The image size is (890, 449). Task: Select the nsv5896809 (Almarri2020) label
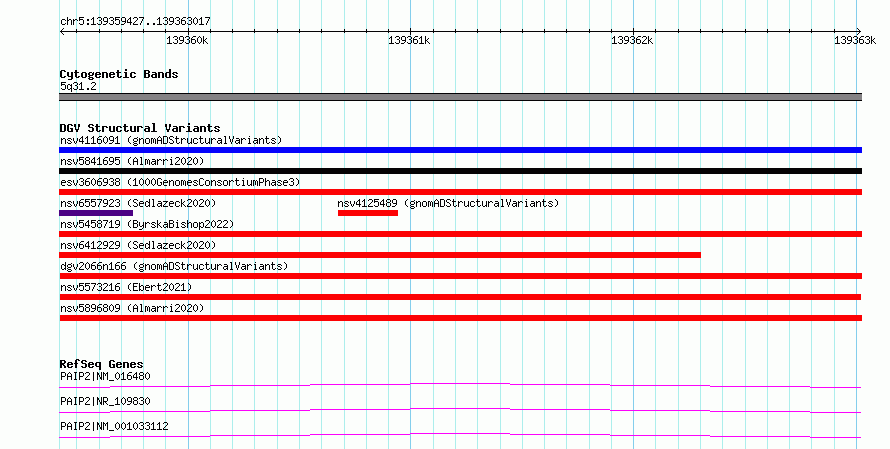132,308
